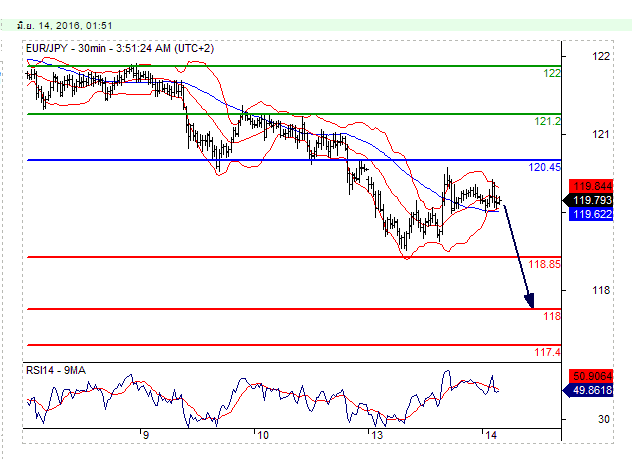632x459 pixels.
Task: Click the date header 14, 2016, 01:51
Action: pyautogui.click(x=65, y=26)
